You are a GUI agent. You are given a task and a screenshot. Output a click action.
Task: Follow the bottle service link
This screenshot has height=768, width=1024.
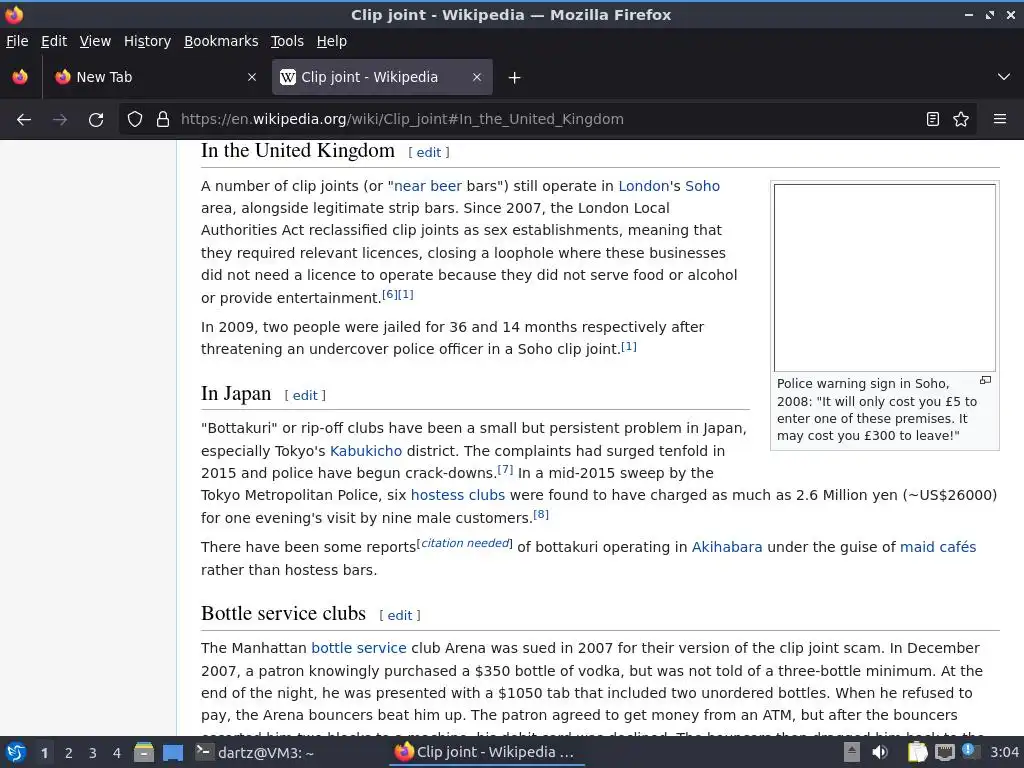(359, 648)
